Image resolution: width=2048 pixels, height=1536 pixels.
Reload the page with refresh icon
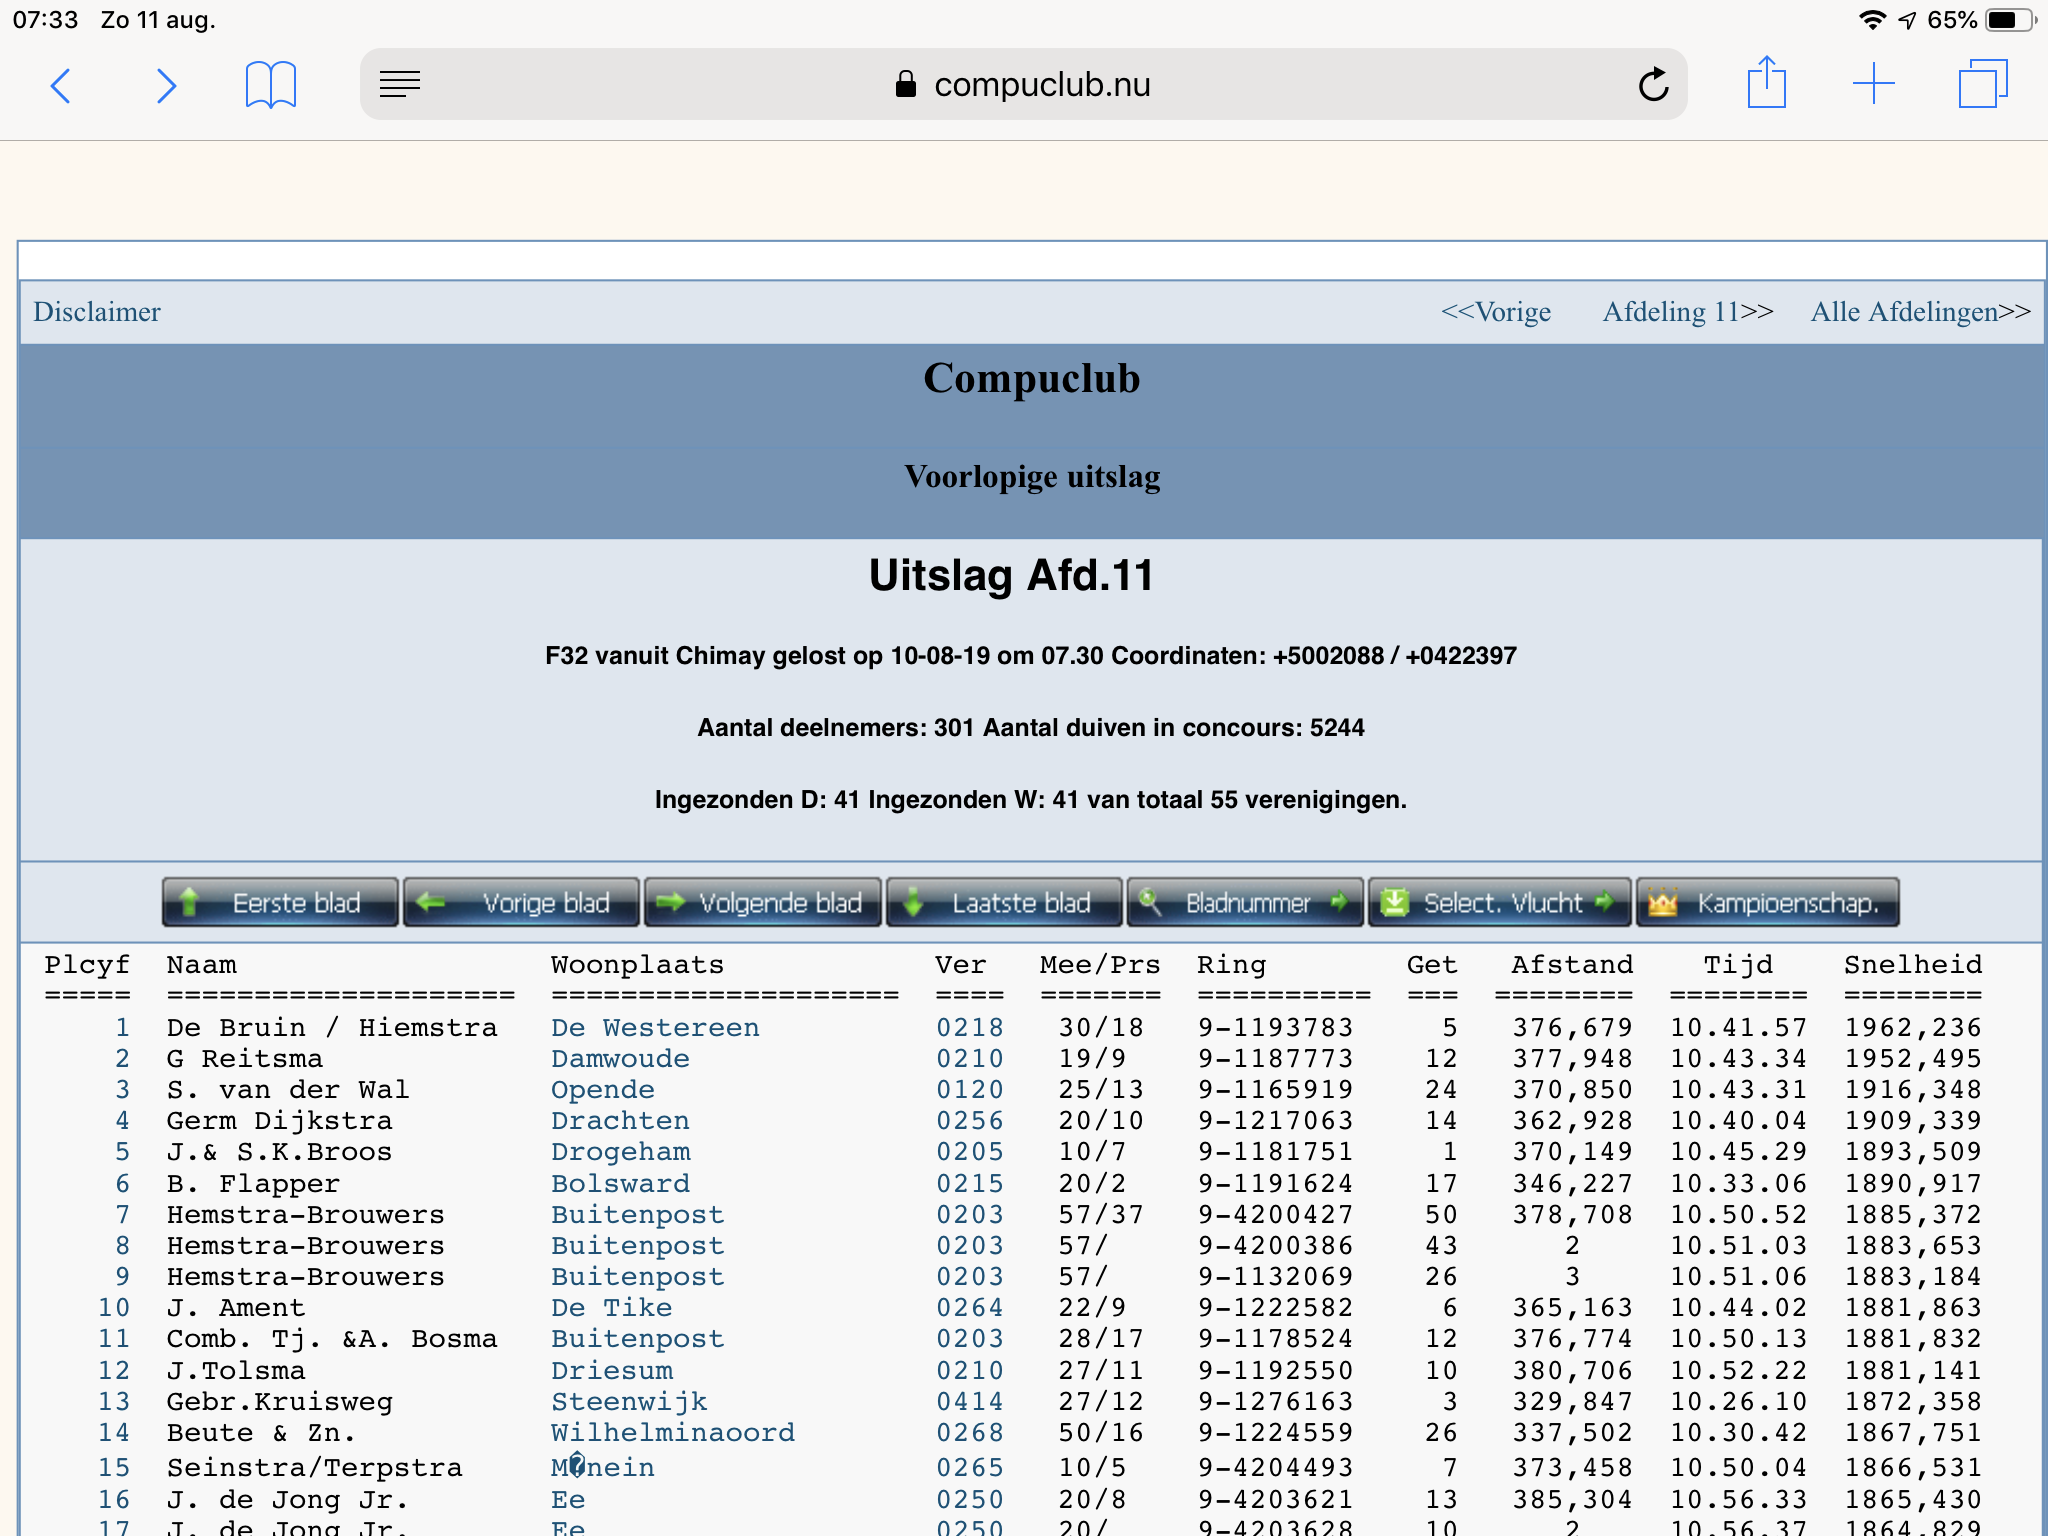(1653, 85)
